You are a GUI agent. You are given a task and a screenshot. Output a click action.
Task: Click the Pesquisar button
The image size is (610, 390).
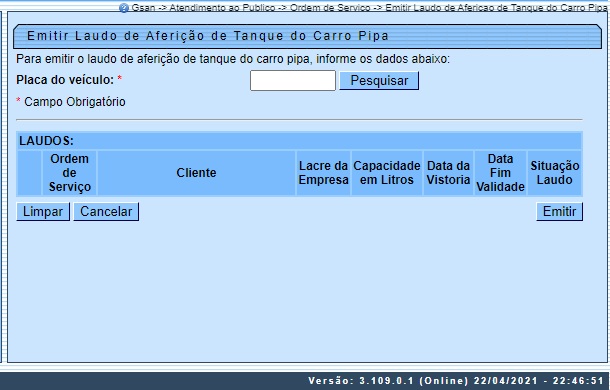coord(379,81)
